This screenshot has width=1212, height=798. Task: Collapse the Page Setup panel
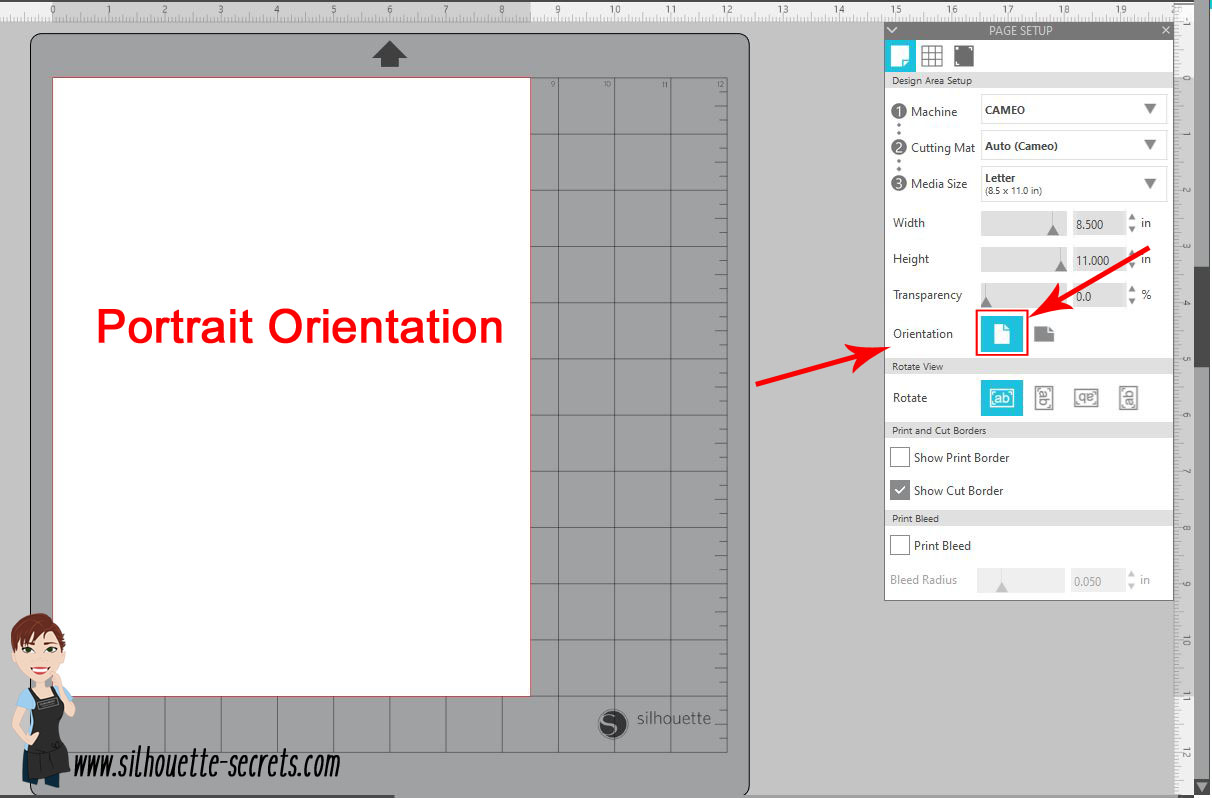point(891,30)
